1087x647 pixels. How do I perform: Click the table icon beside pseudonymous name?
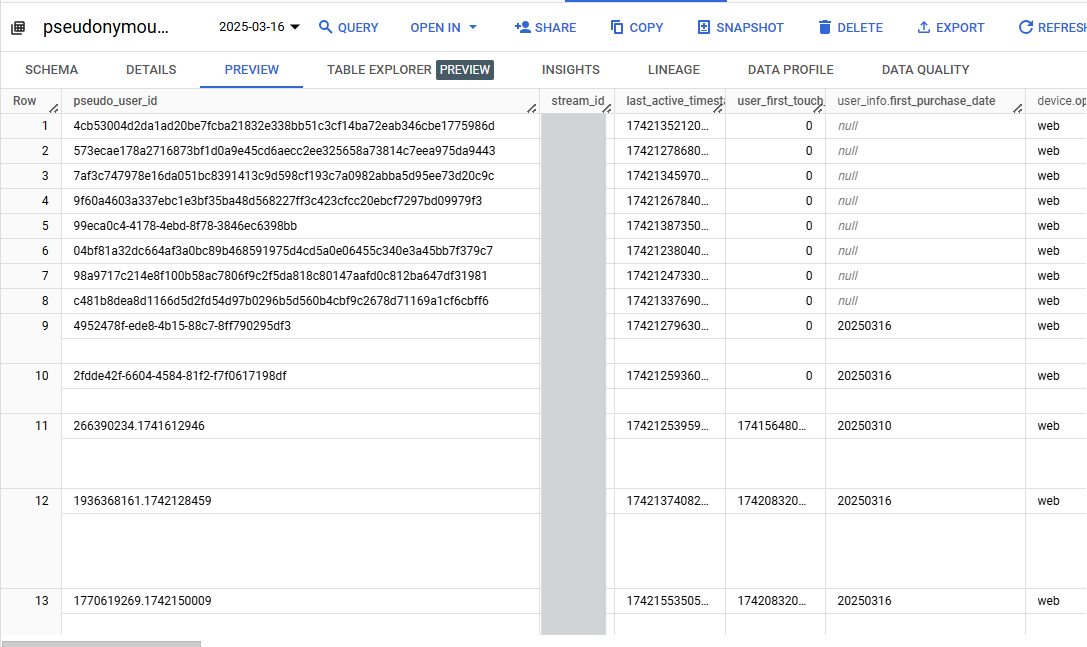coord(18,28)
